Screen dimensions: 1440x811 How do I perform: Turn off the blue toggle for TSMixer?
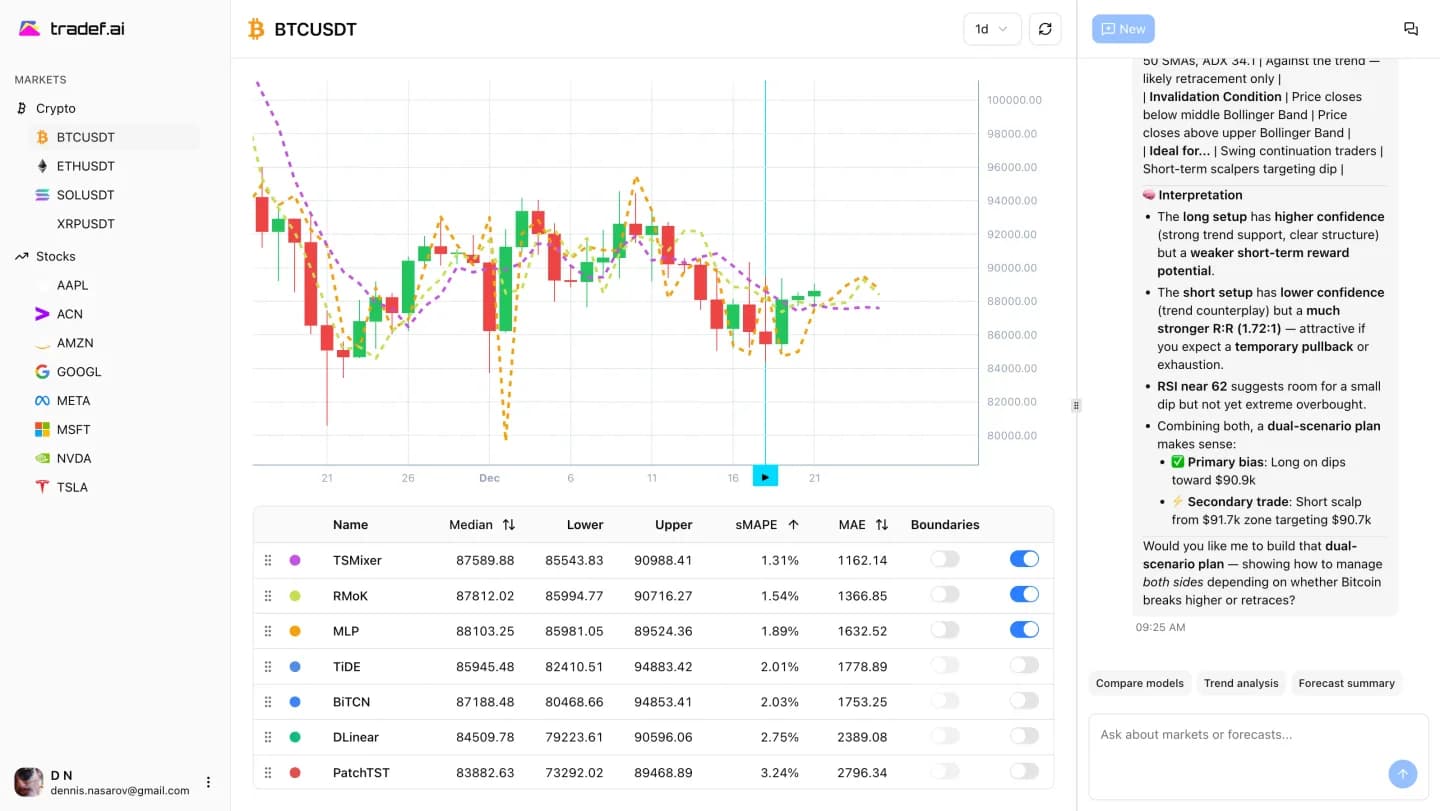click(1023, 559)
